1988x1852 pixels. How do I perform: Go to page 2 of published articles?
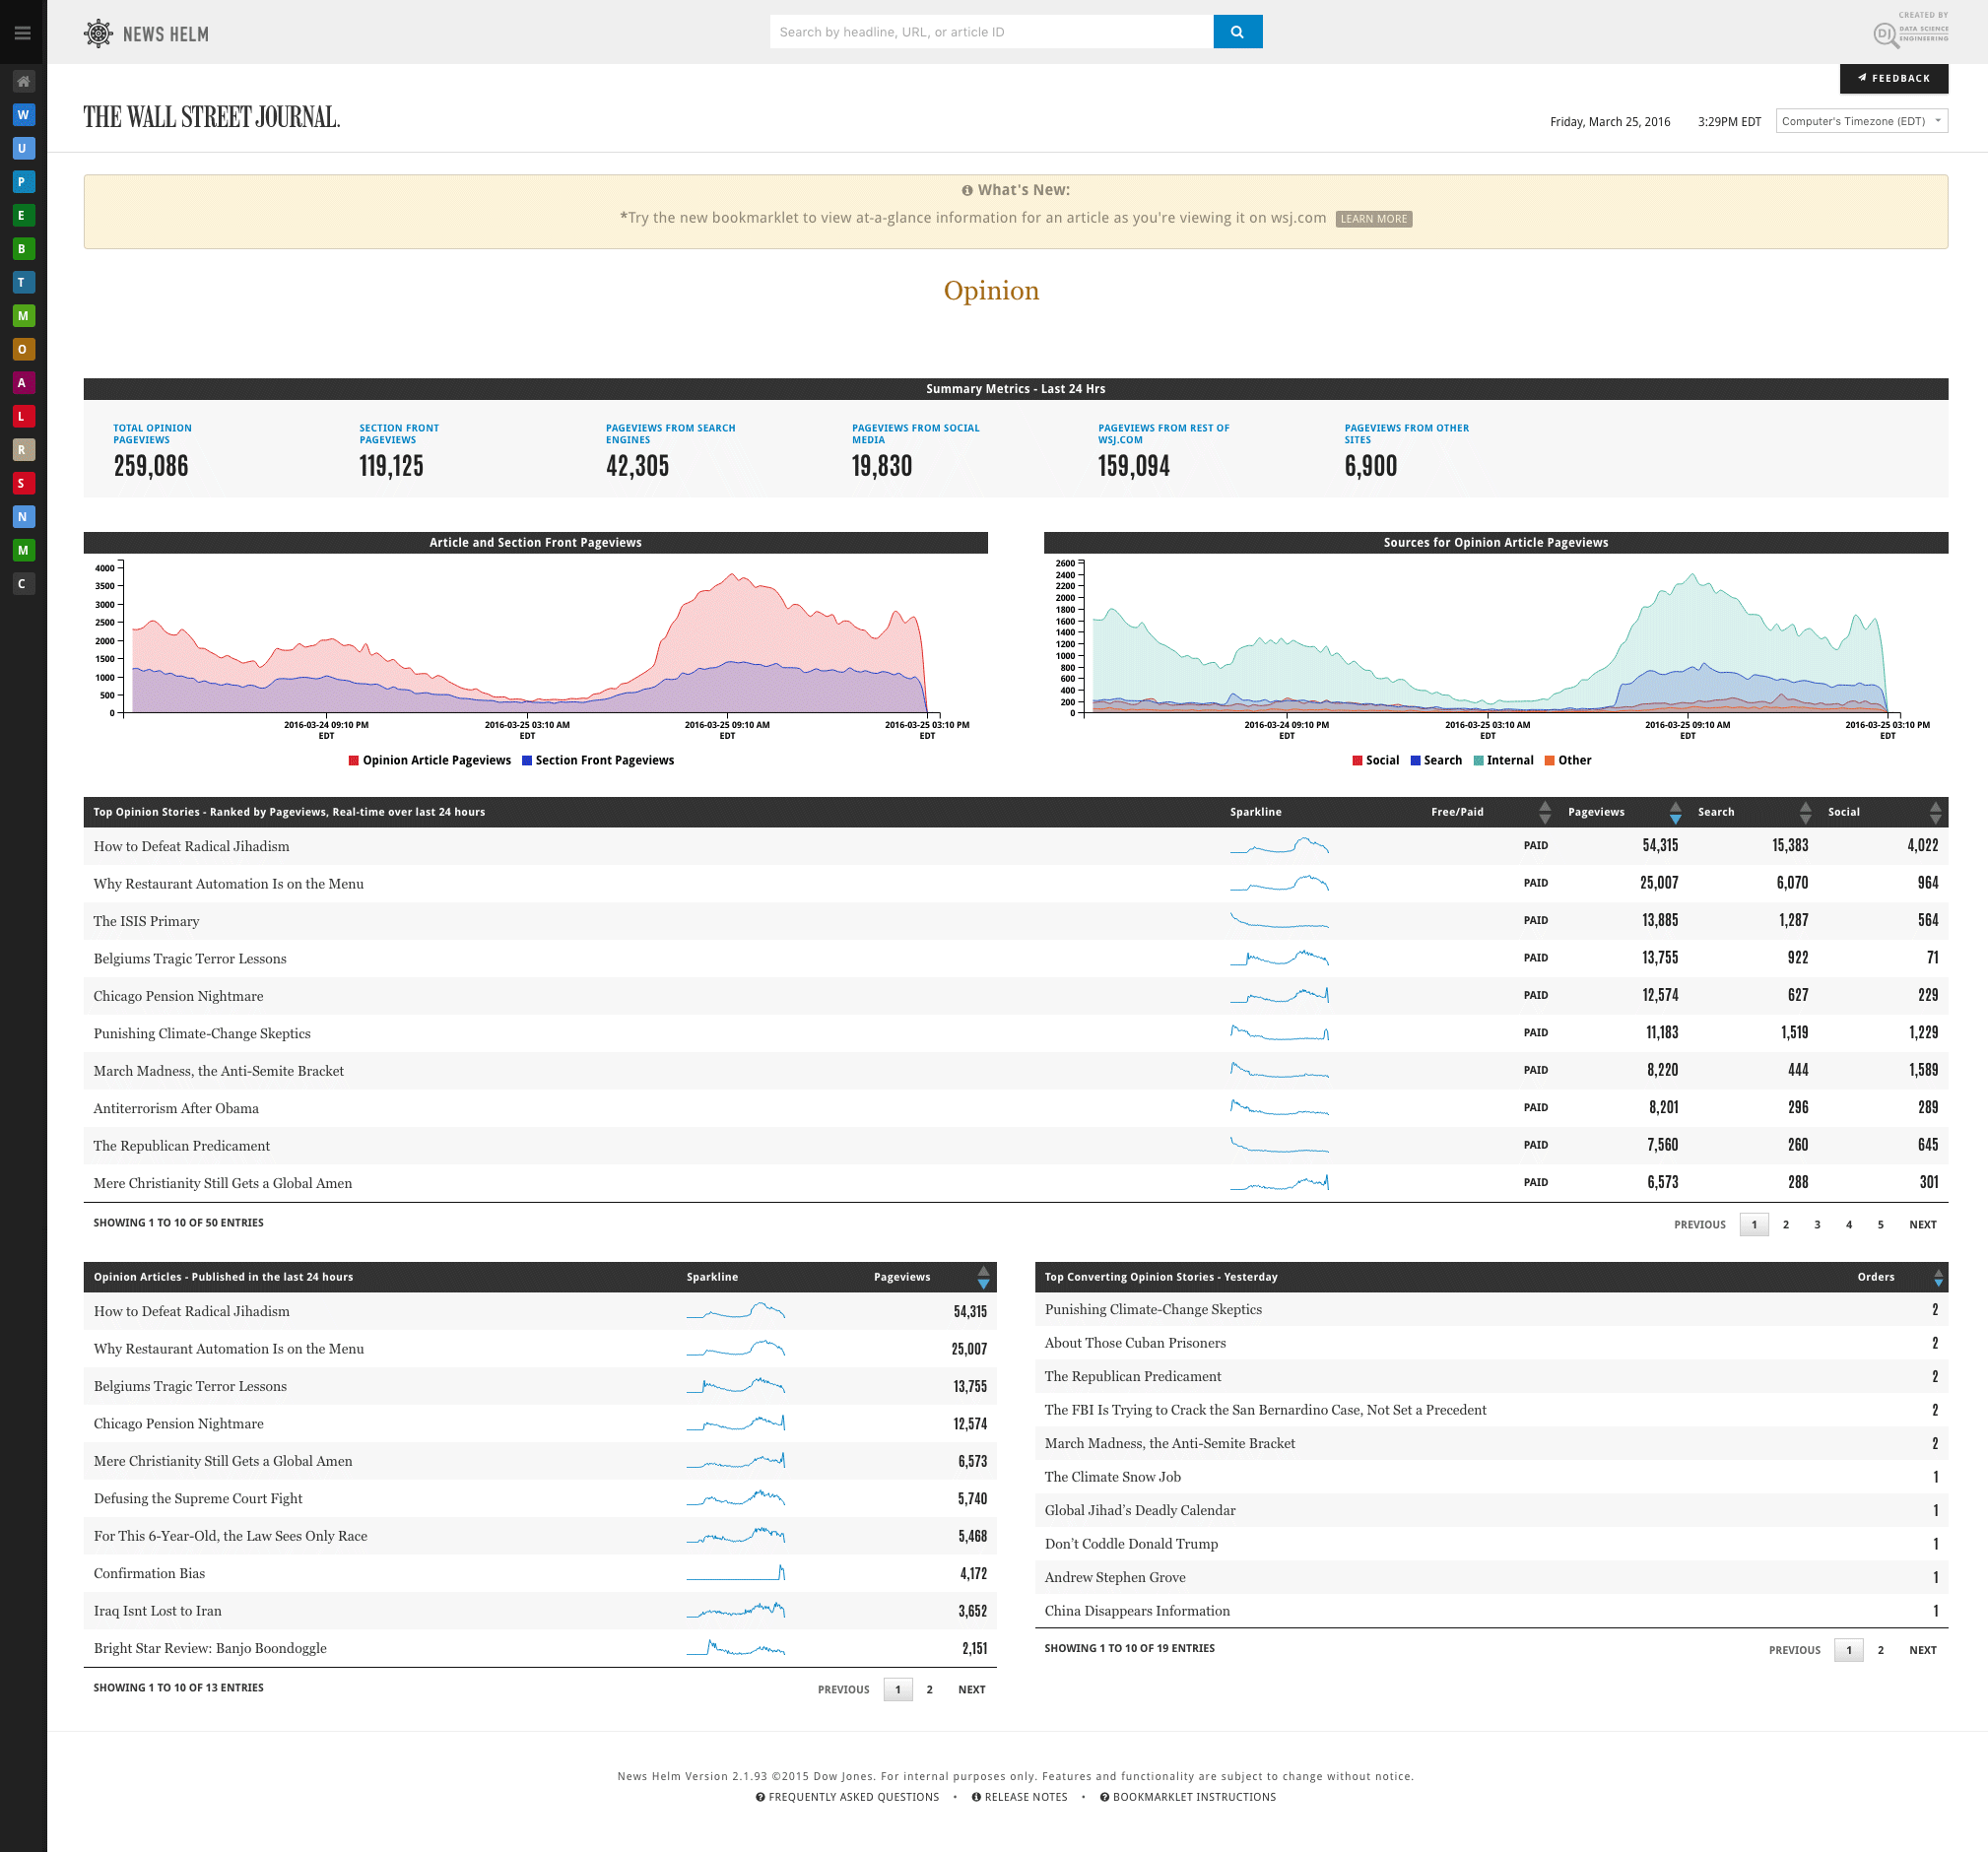pyautogui.click(x=929, y=1690)
